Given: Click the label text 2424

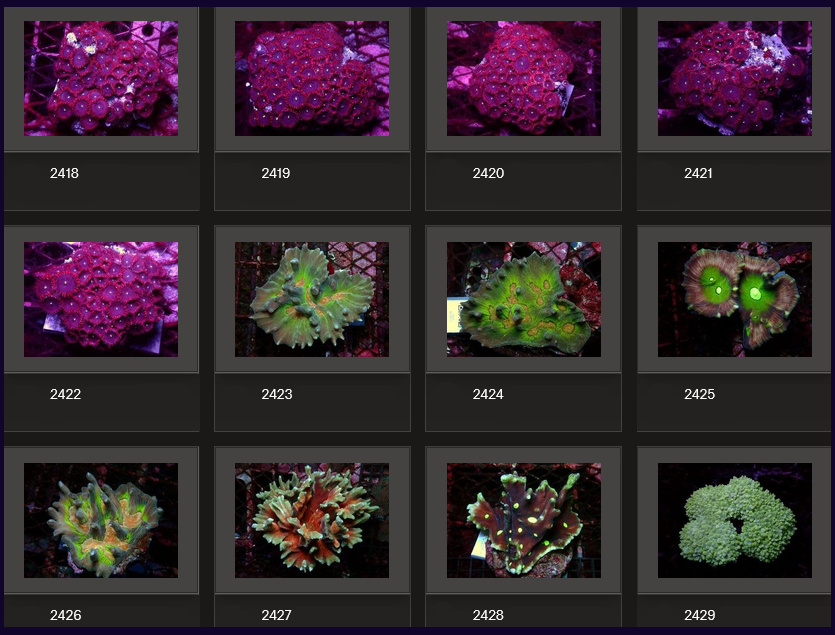Looking at the screenshot, I should click(x=488, y=394).
